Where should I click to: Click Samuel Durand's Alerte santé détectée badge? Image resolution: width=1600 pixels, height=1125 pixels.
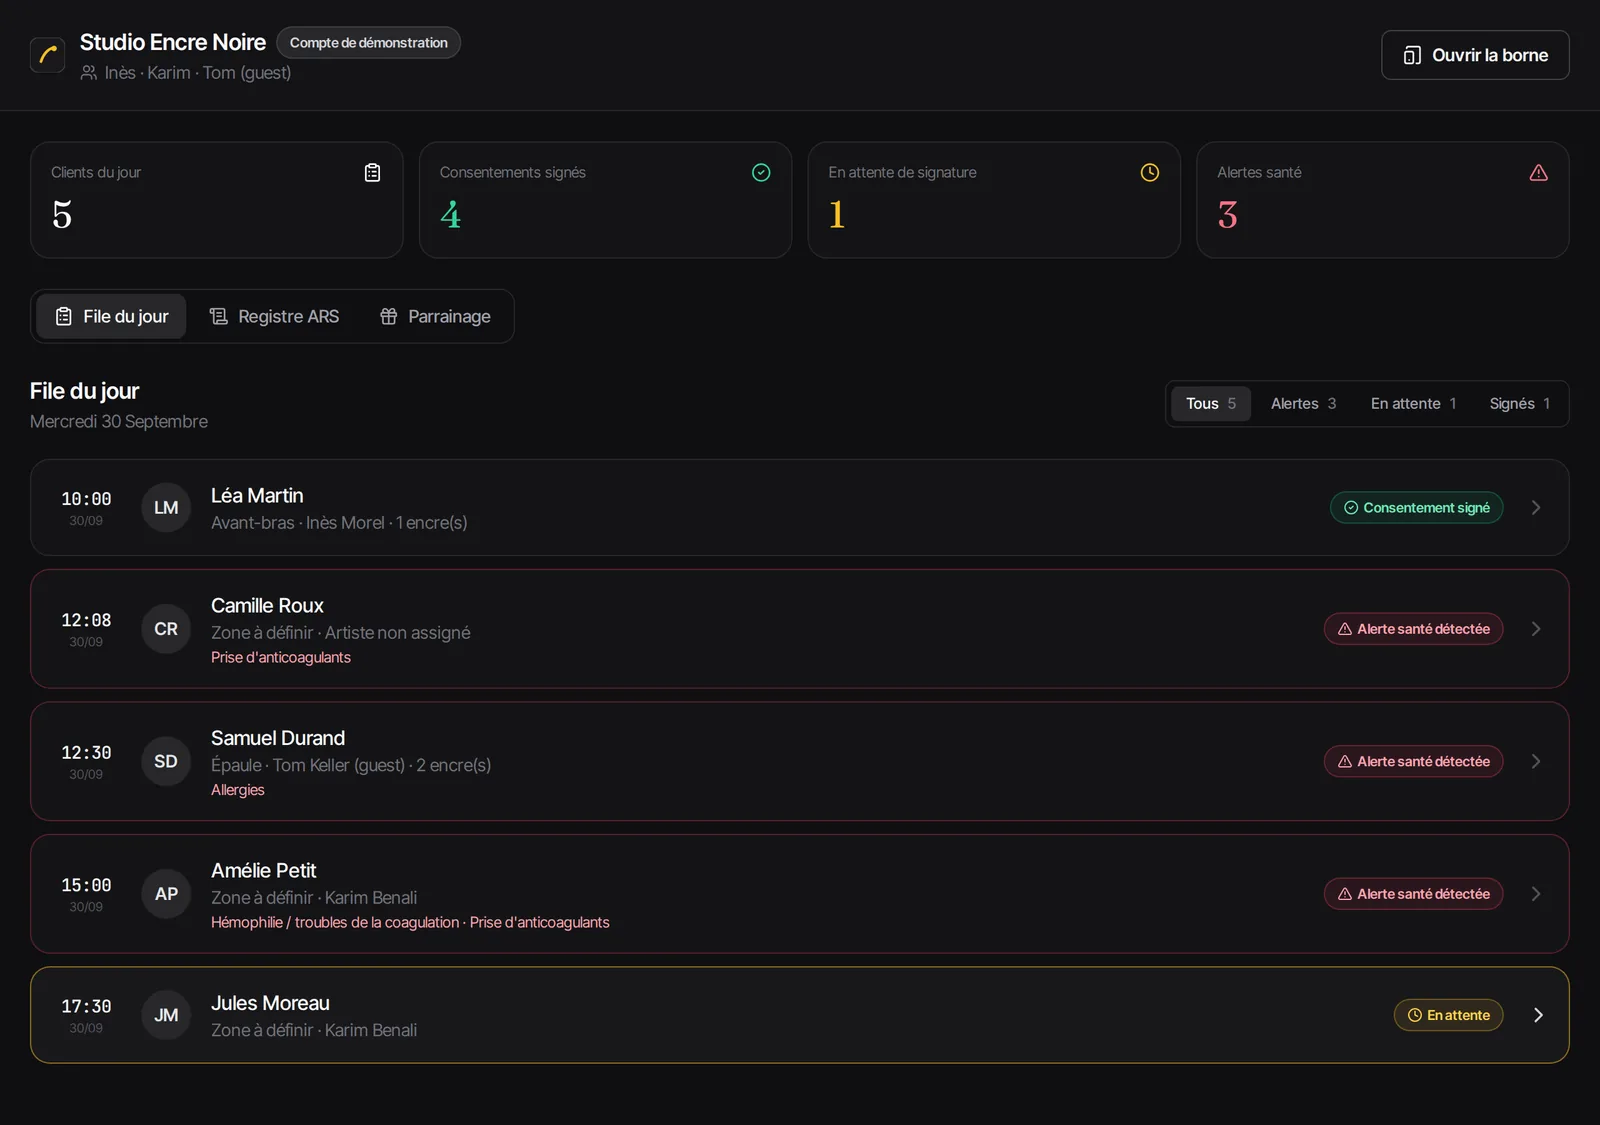[x=1413, y=762]
